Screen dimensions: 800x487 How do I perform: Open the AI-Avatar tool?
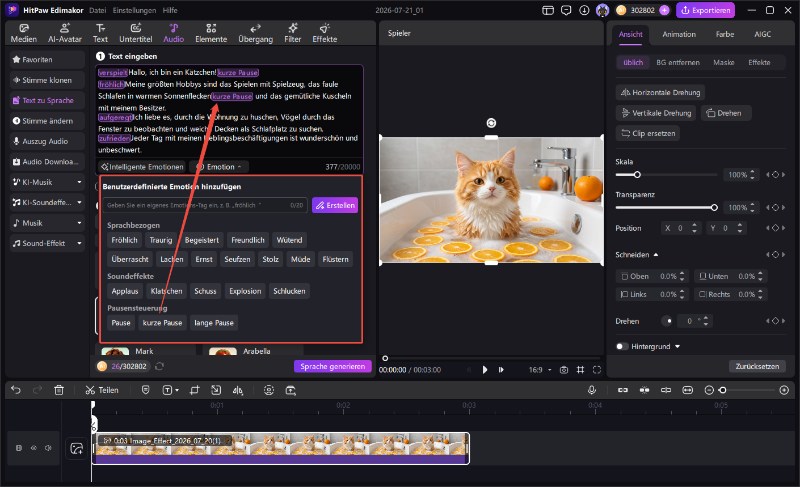point(64,33)
